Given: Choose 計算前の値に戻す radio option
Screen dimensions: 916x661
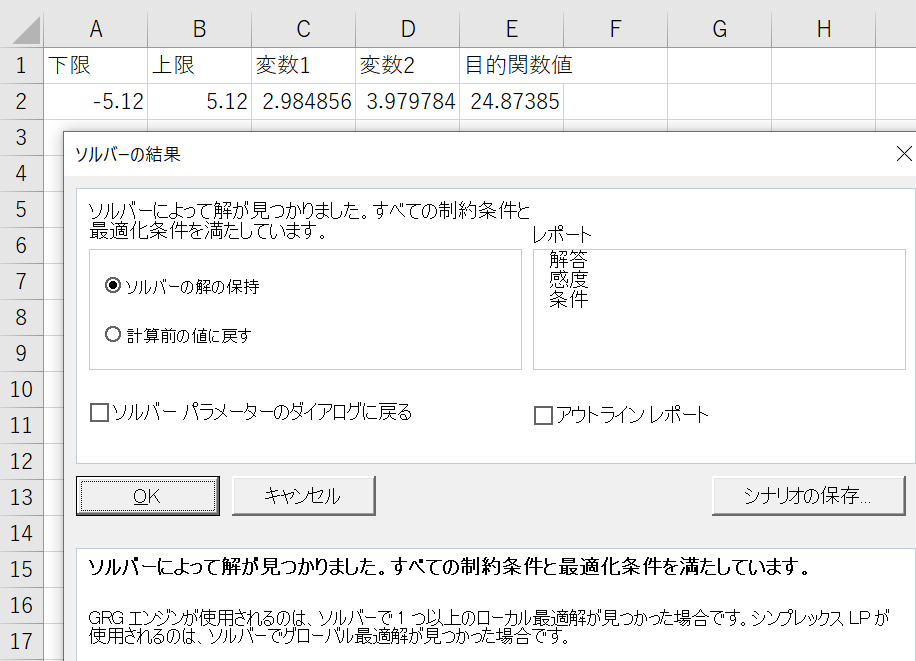Looking at the screenshot, I should pos(113,335).
